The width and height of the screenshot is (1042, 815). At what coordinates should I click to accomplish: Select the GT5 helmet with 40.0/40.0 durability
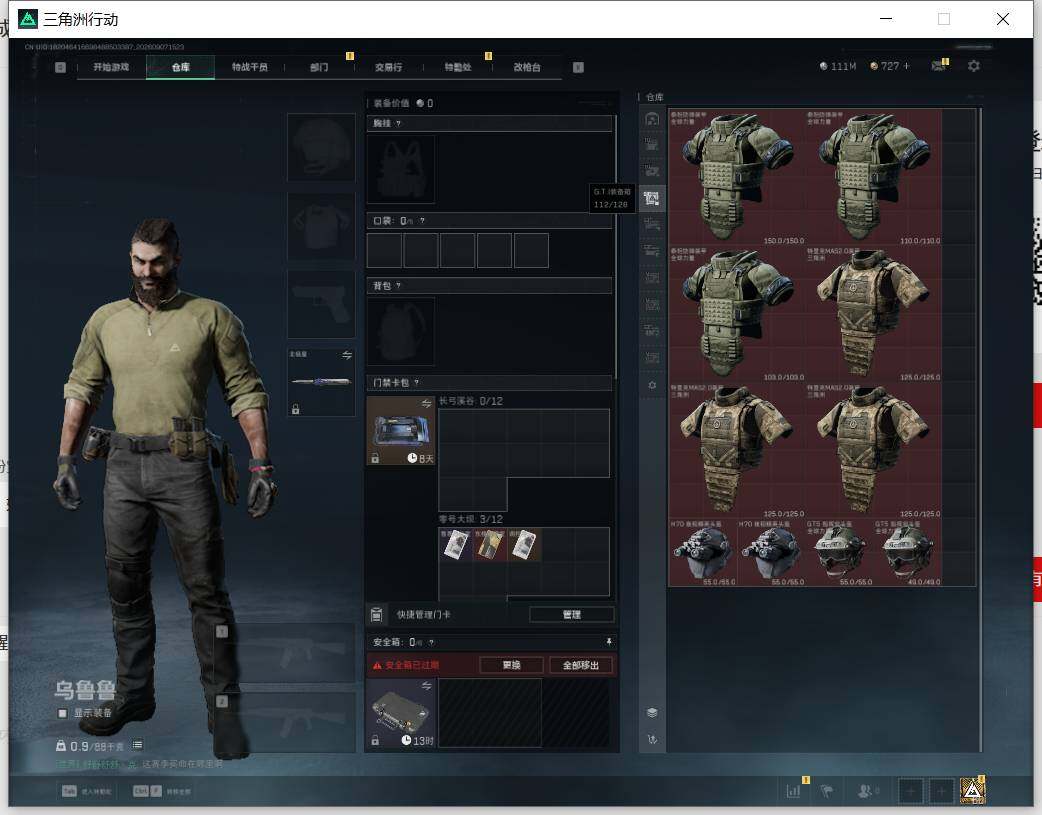907,552
